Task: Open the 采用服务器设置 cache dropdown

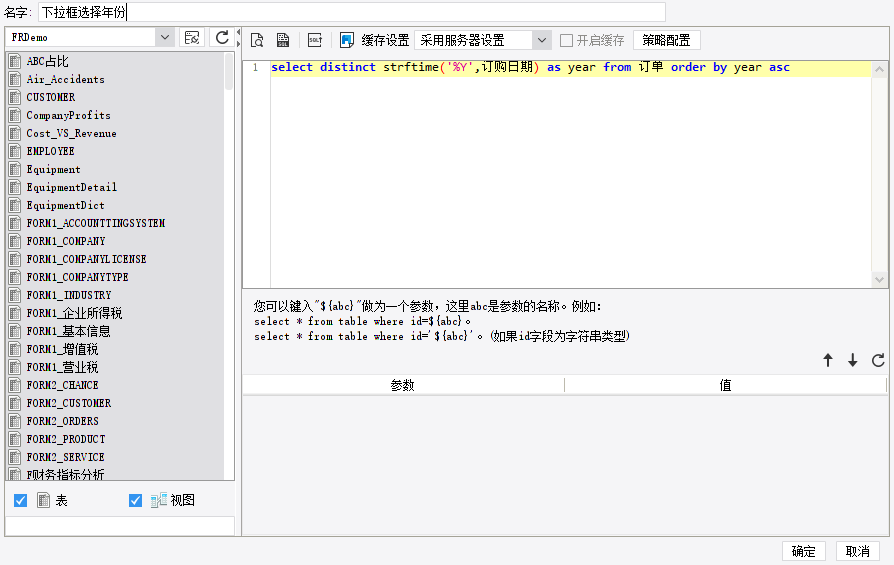Action: [x=542, y=40]
